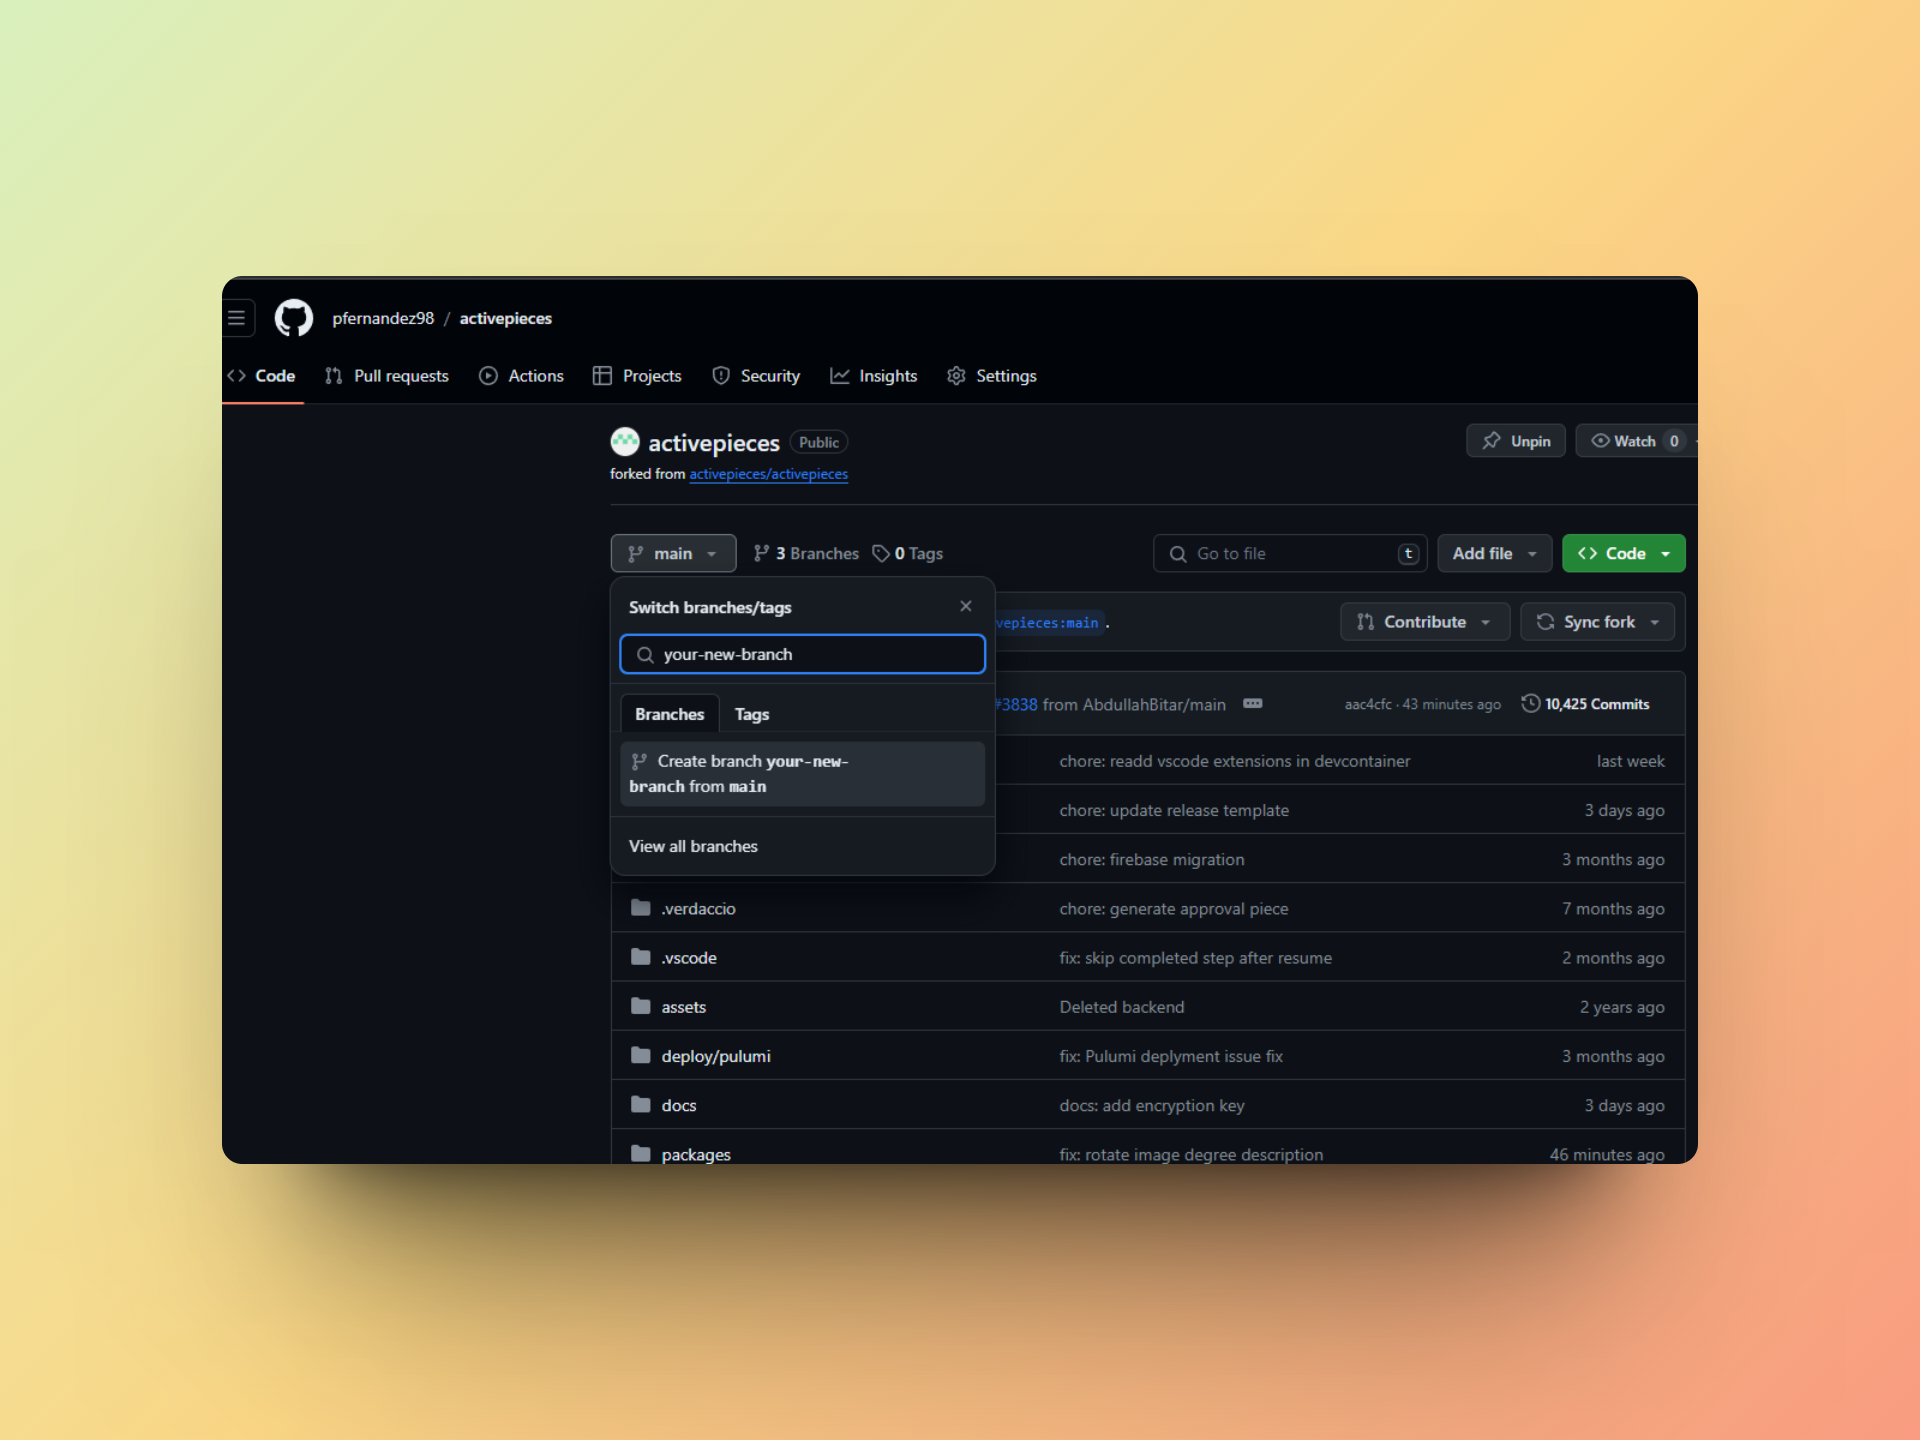
Task: Go to the Actions tab
Action: pos(521,376)
